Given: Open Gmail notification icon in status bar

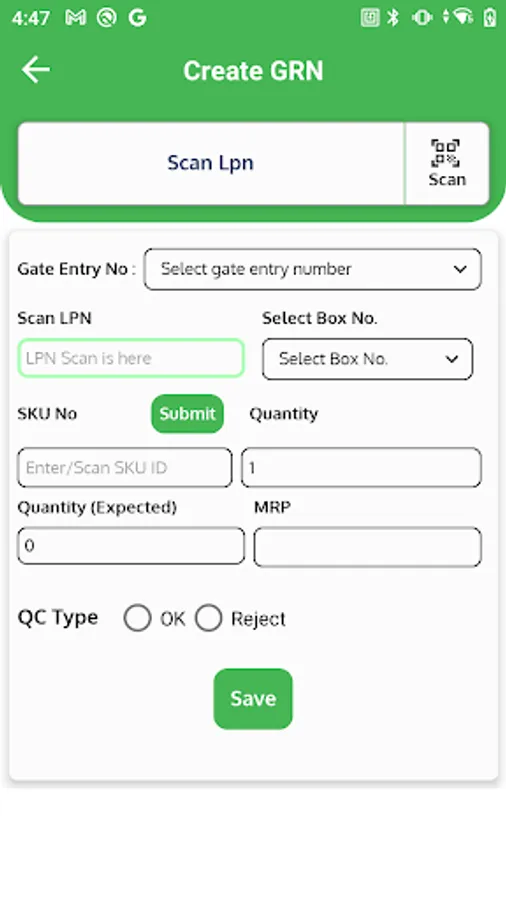Looking at the screenshot, I should coord(75,18).
